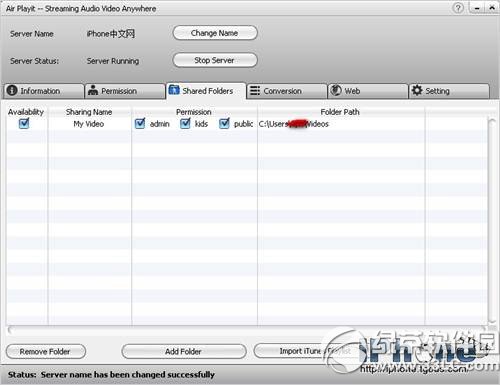
Task: Click the vertical scrollbar of the folder list
Action: coord(492,220)
